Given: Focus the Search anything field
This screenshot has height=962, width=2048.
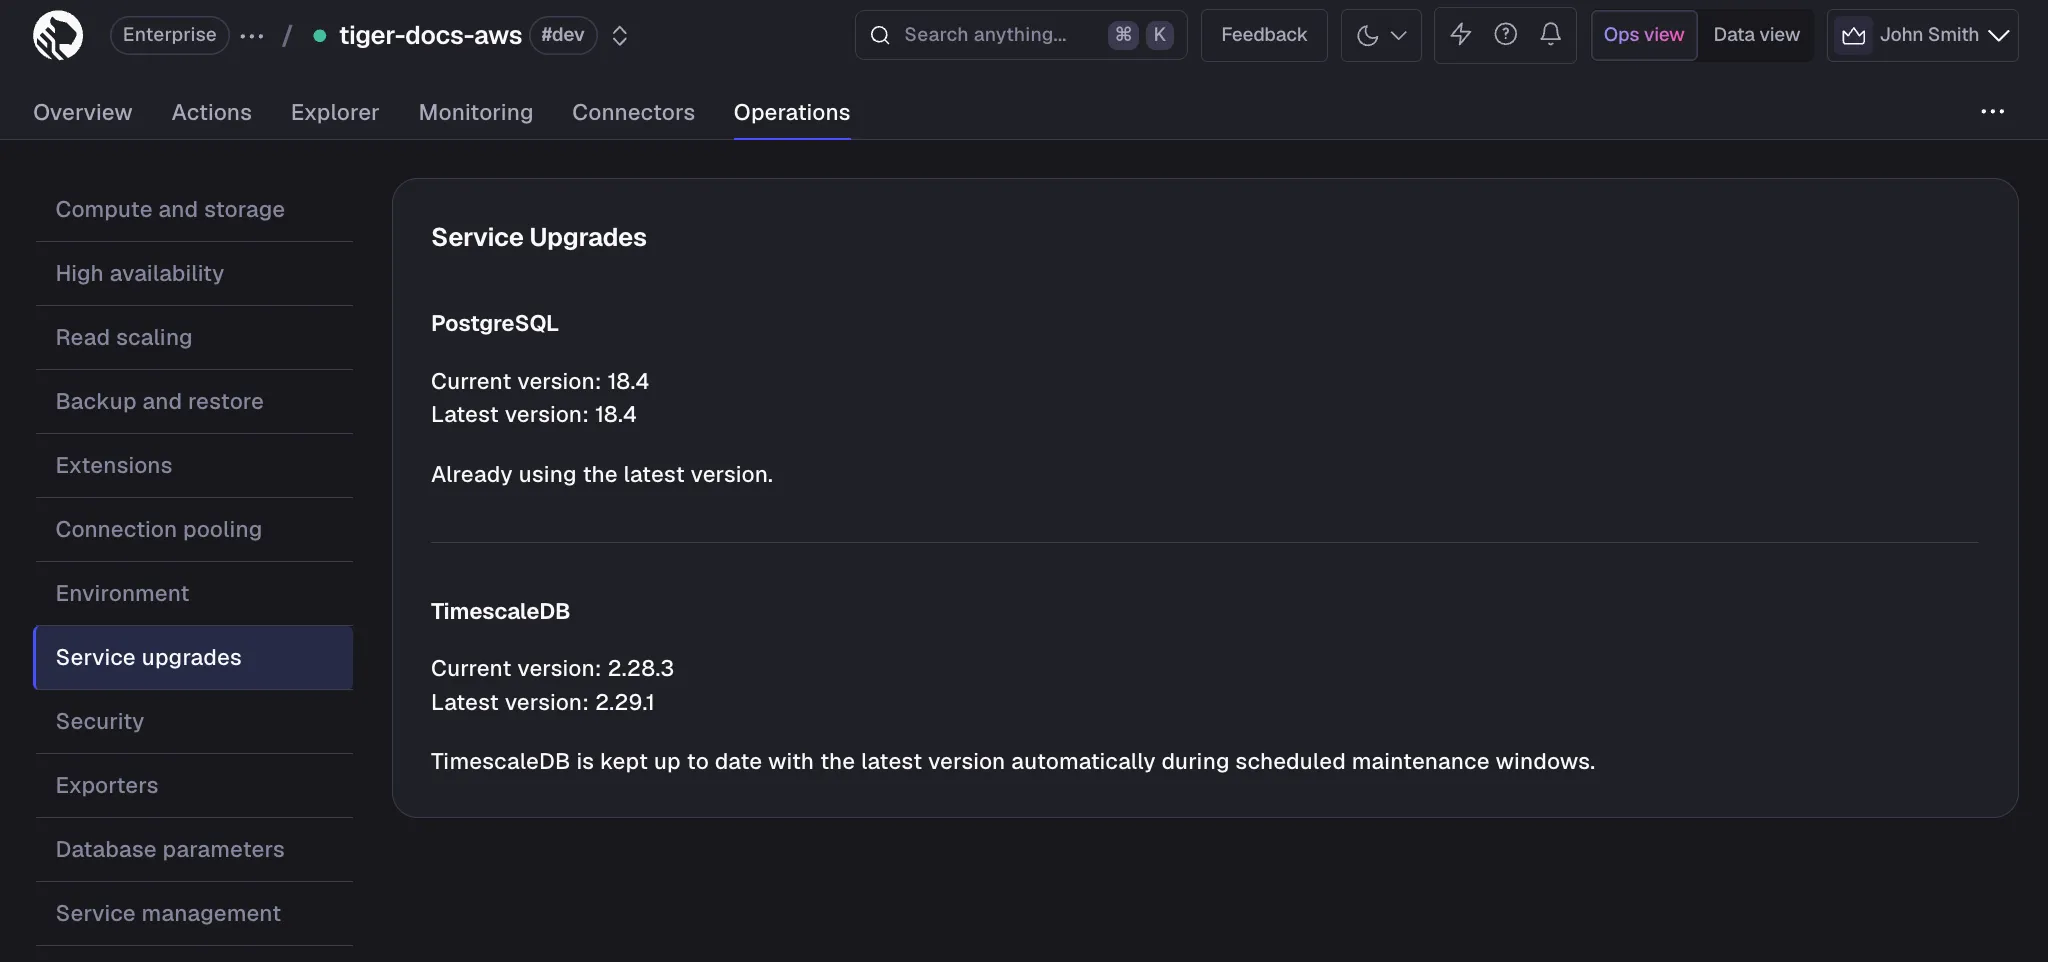Looking at the screenshot, I should pyautogui.click(x=1021, y=35).
